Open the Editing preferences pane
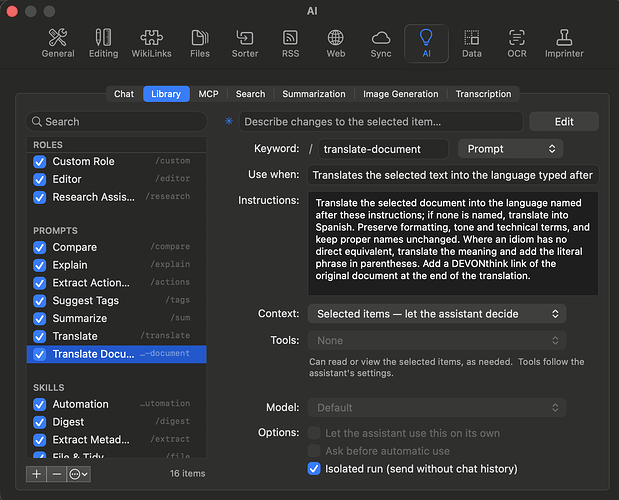Screen dimensions: 619x500 point(103,43)
